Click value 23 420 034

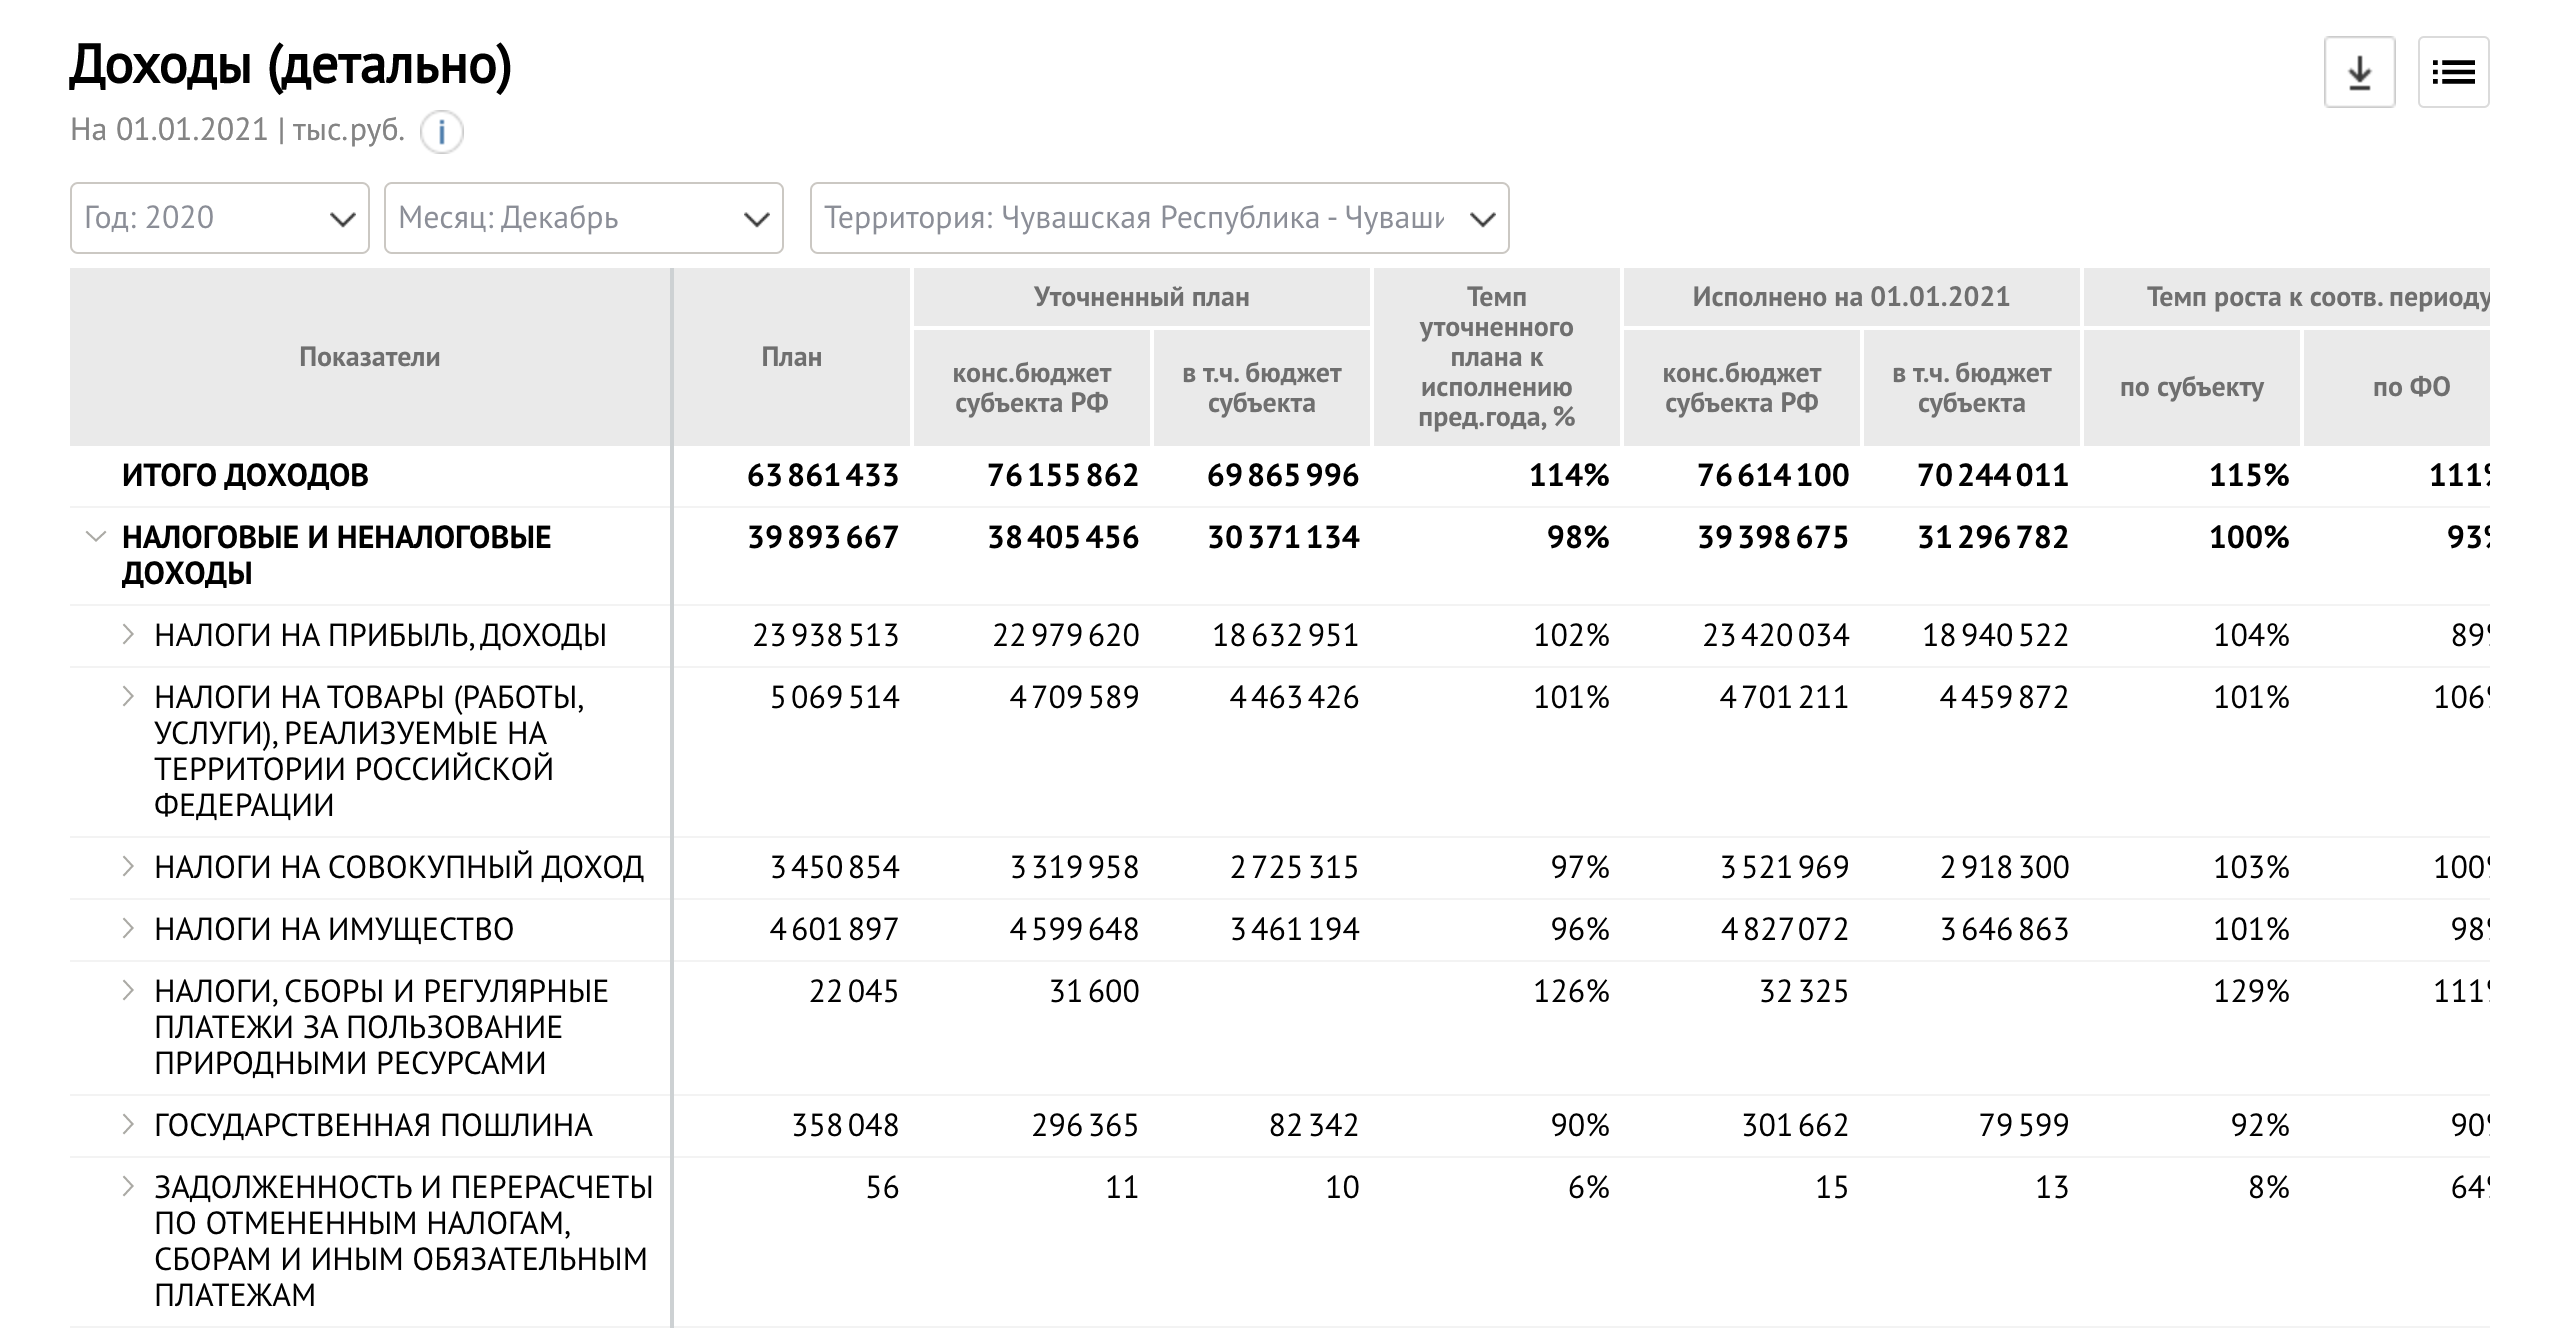click(1776, 635)
